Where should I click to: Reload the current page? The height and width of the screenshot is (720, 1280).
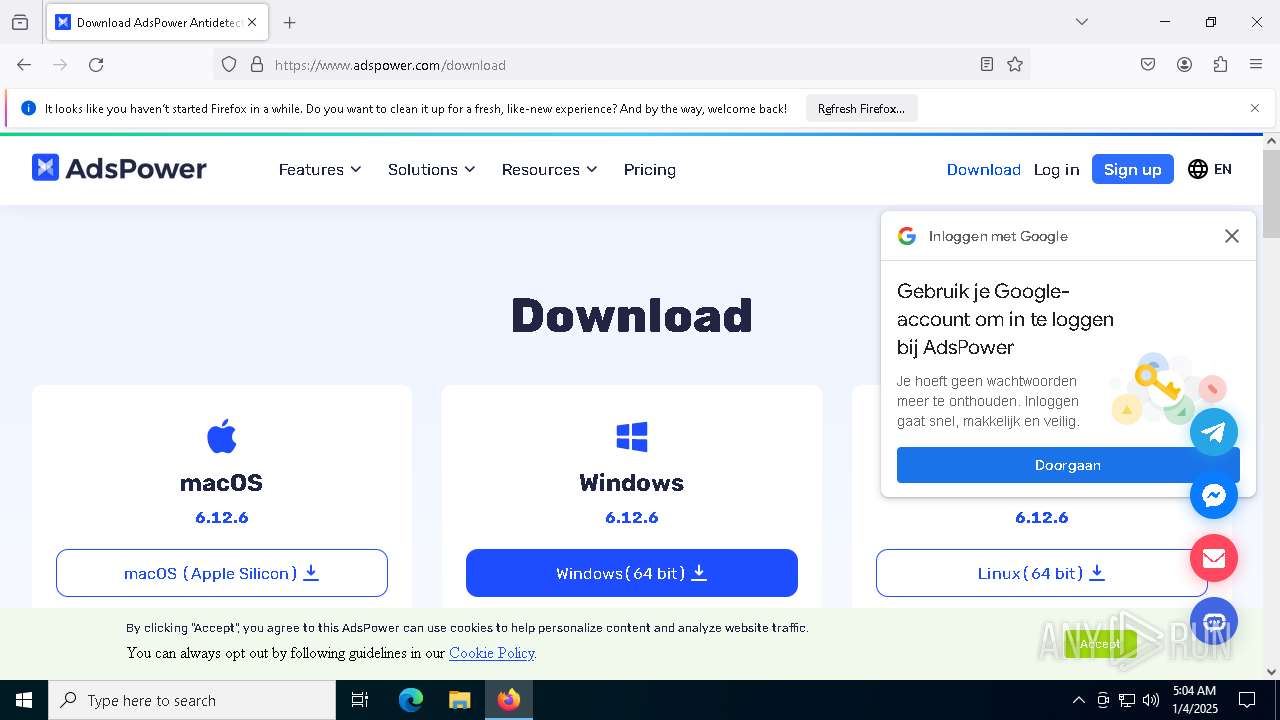(96, 64)
